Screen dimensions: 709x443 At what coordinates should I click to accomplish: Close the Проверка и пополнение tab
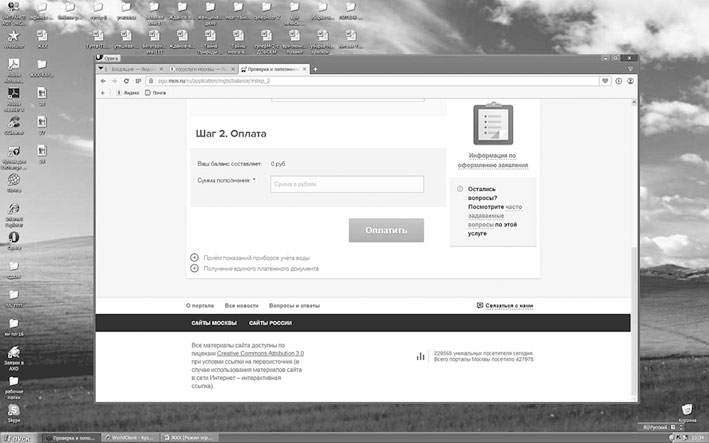305,69
